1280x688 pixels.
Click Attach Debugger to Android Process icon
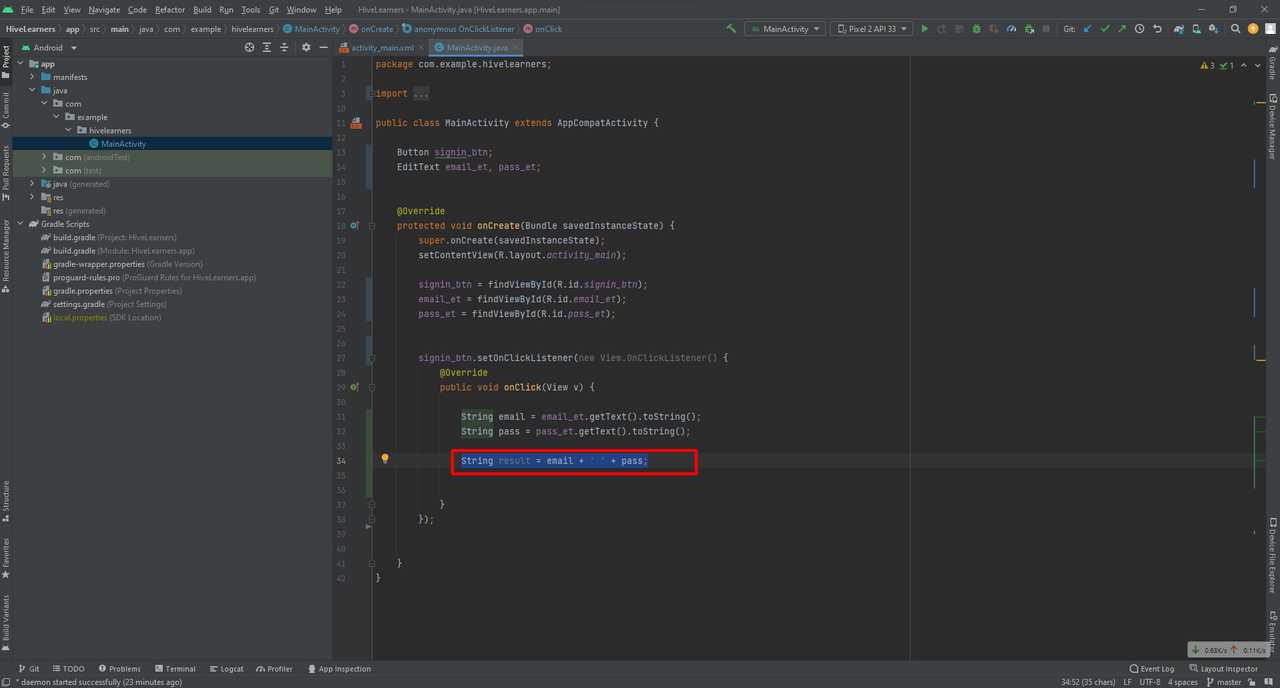click(x=1029, y=29)
